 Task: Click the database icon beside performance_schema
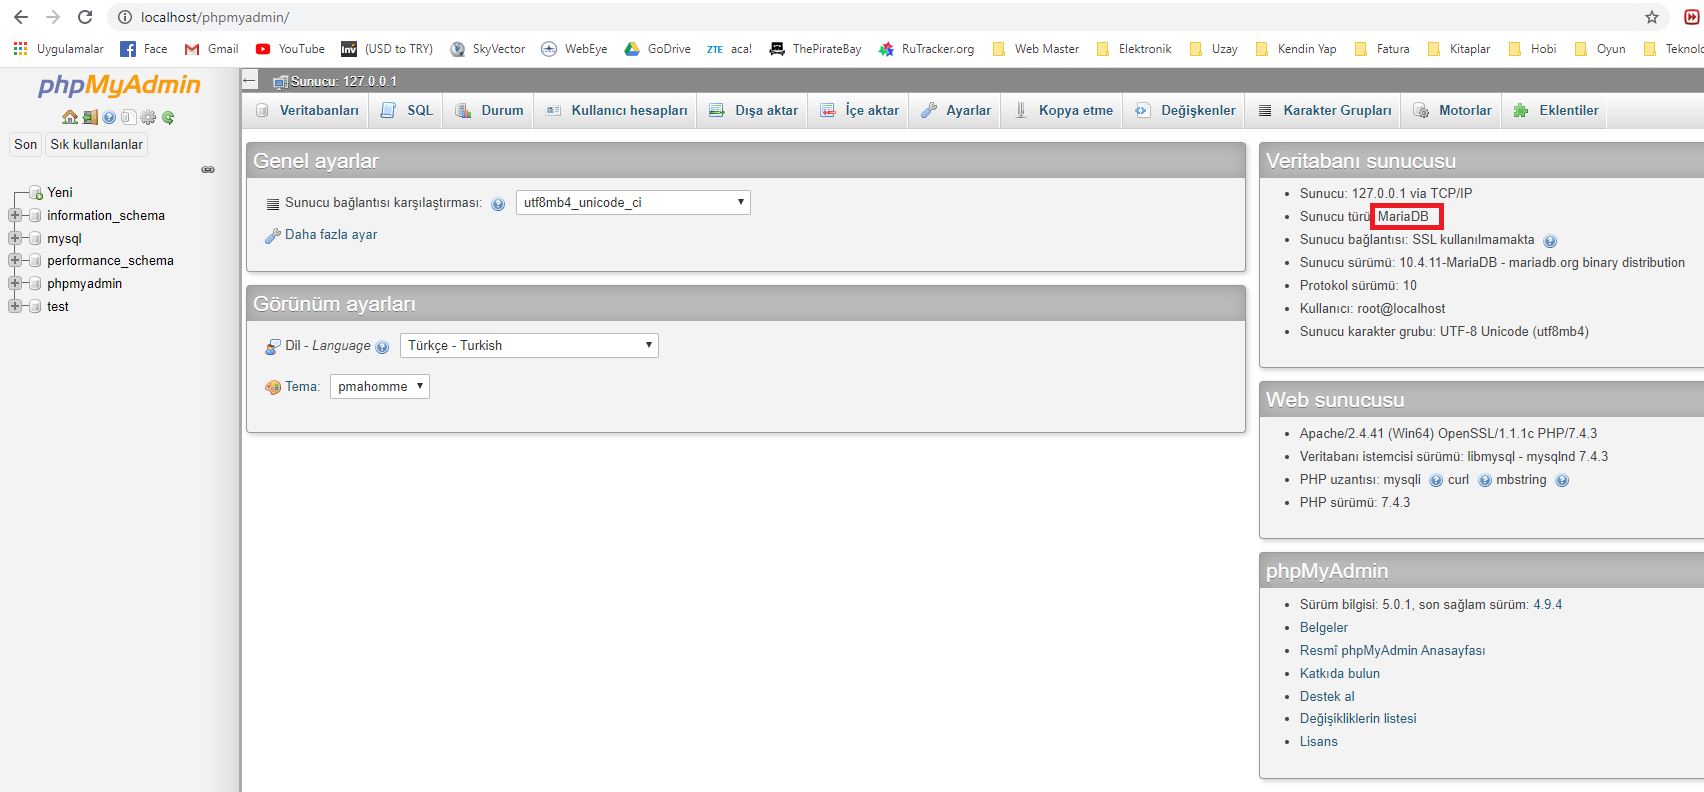pyautogui.click(x=36, y=260)
